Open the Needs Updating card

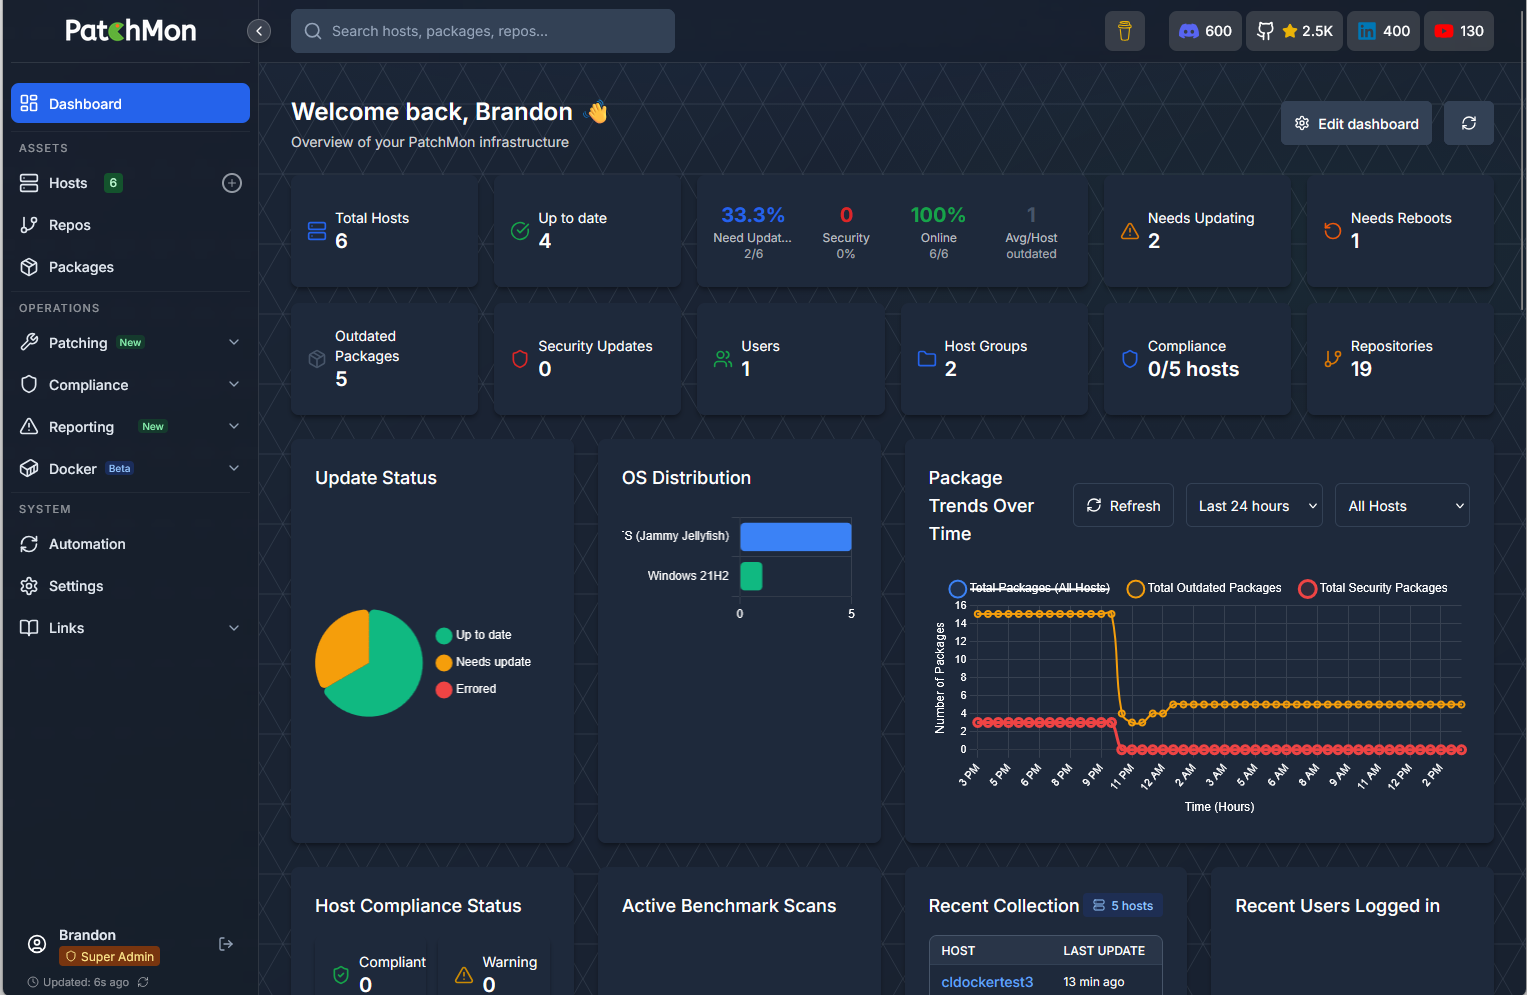coord(1196,231)
